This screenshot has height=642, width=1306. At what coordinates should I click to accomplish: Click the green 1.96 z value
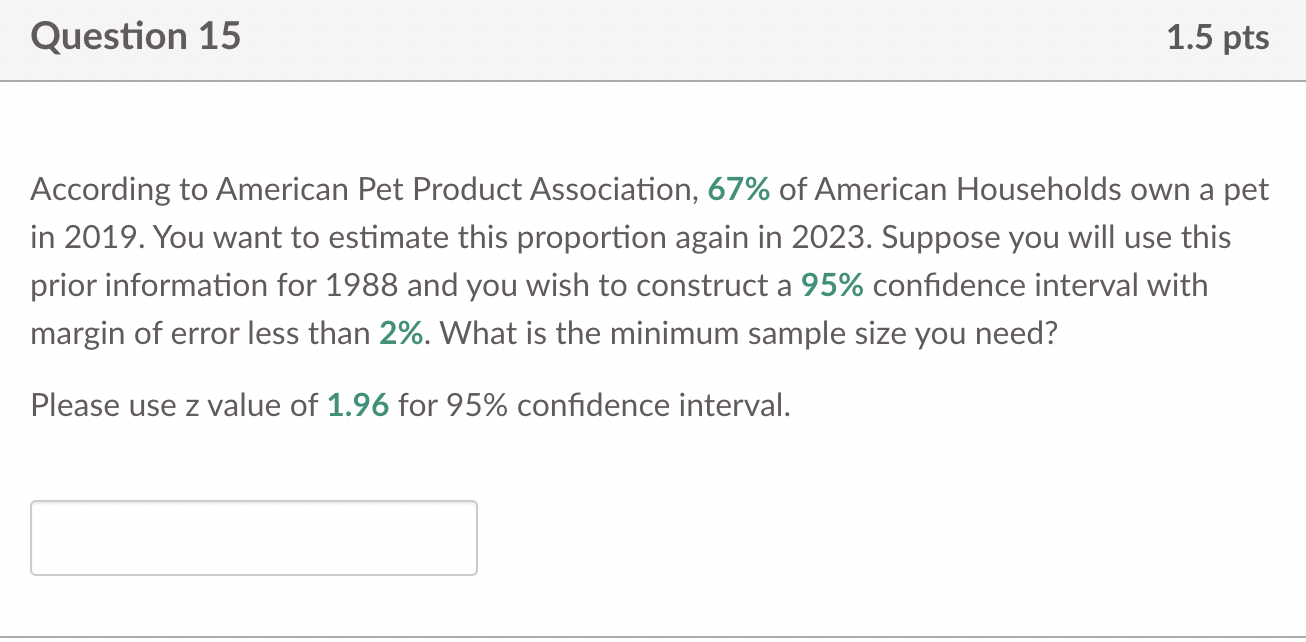358,406
